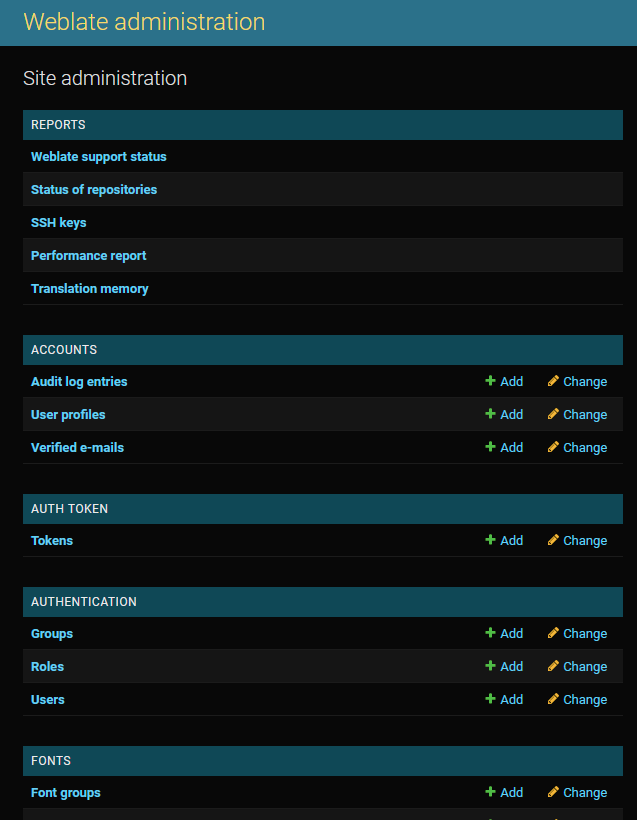Click the pencil icon to change Users
Viewport: 637px width, 820px height.
(x=552, y=699)
